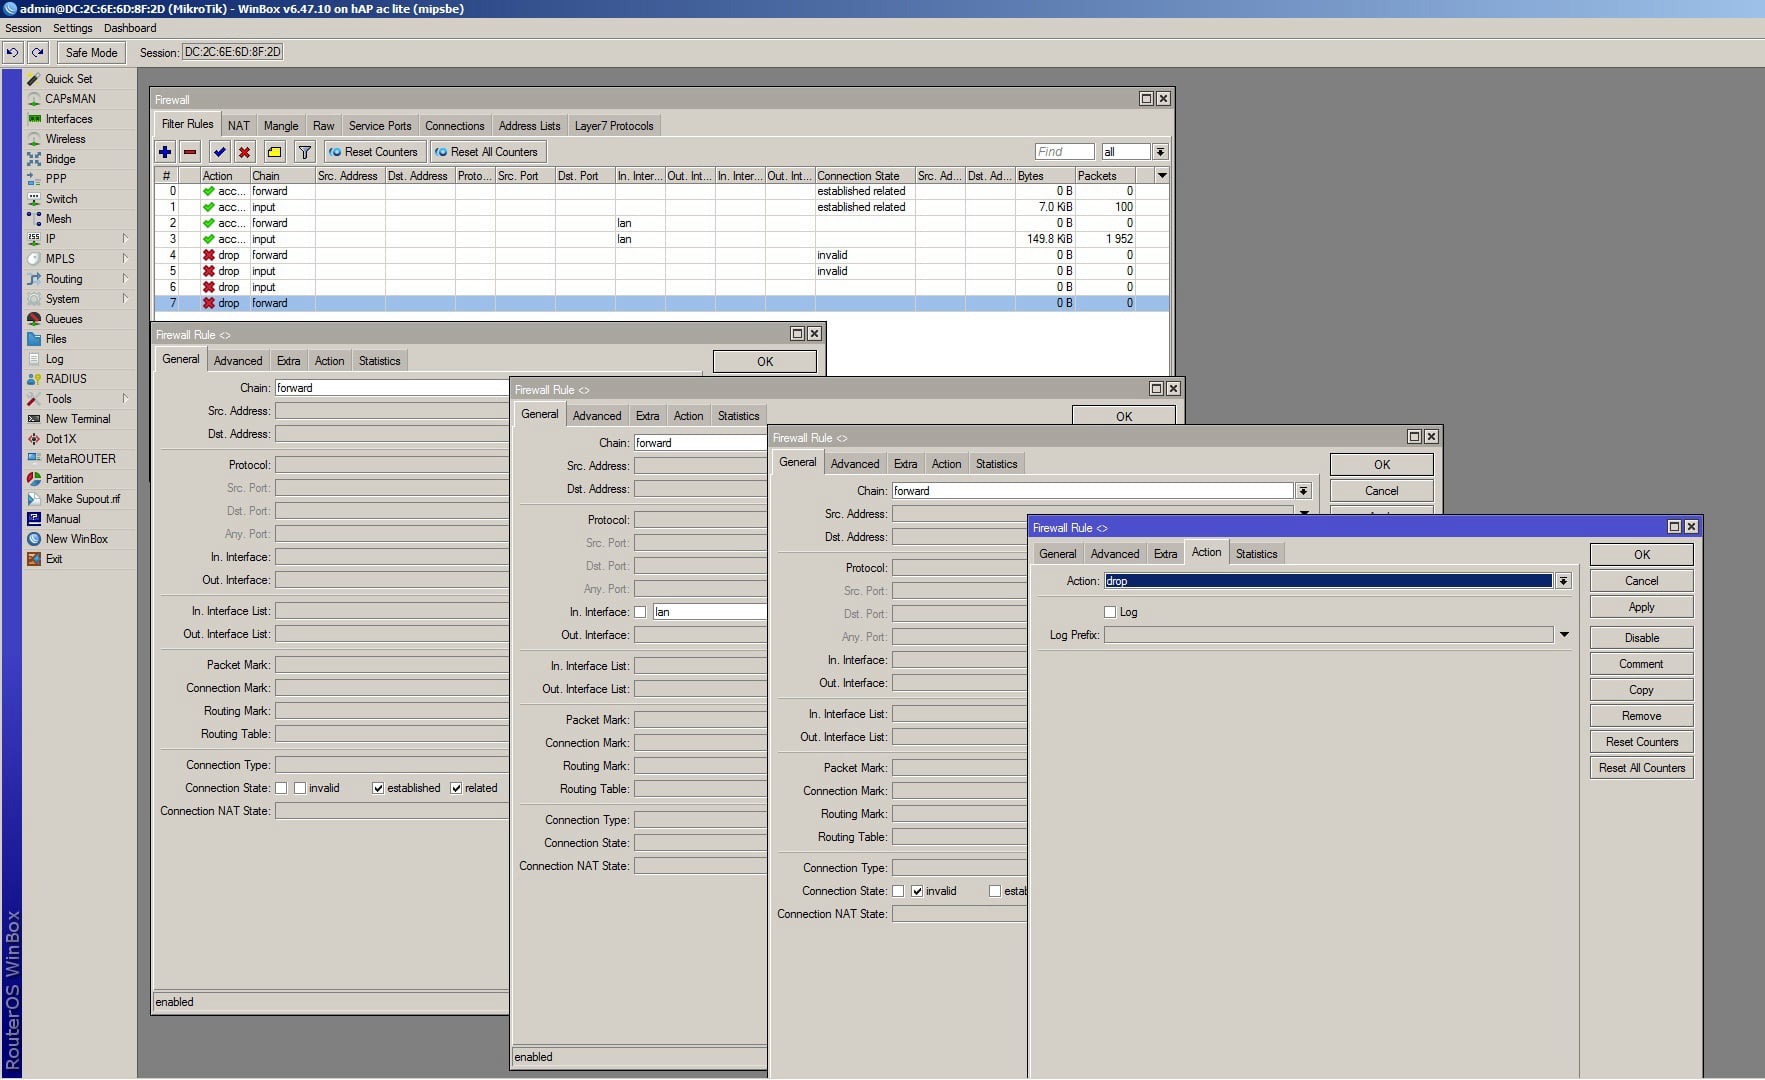1765x1080 pixels.
Task: Expand the Log Prefix field arrow
Action: pos(1564,635)
